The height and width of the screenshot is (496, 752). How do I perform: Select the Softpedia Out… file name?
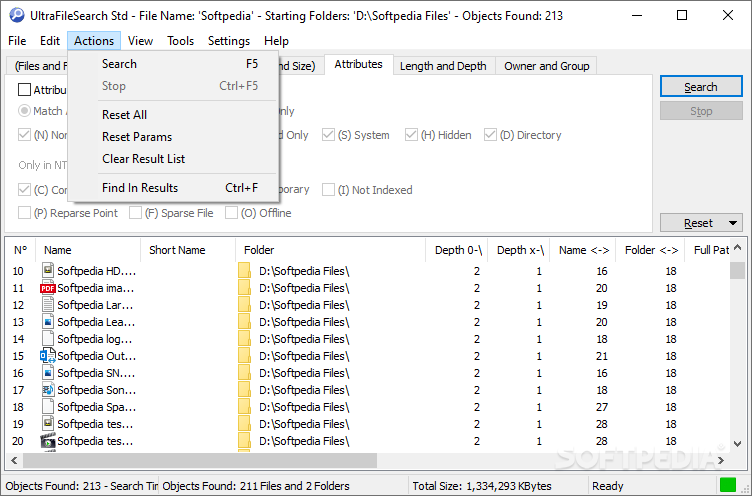(96, 356)
